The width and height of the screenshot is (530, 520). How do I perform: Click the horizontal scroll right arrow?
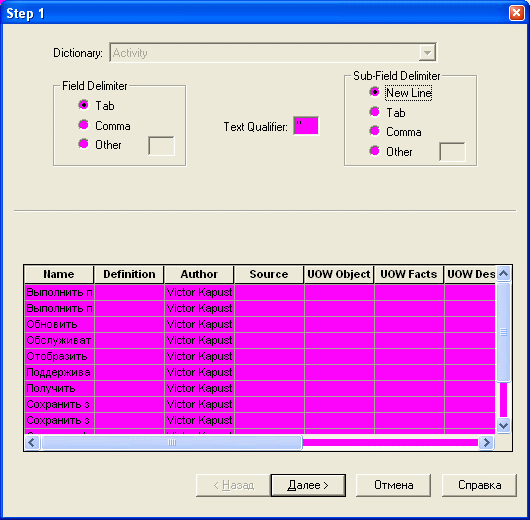point(487,442)
